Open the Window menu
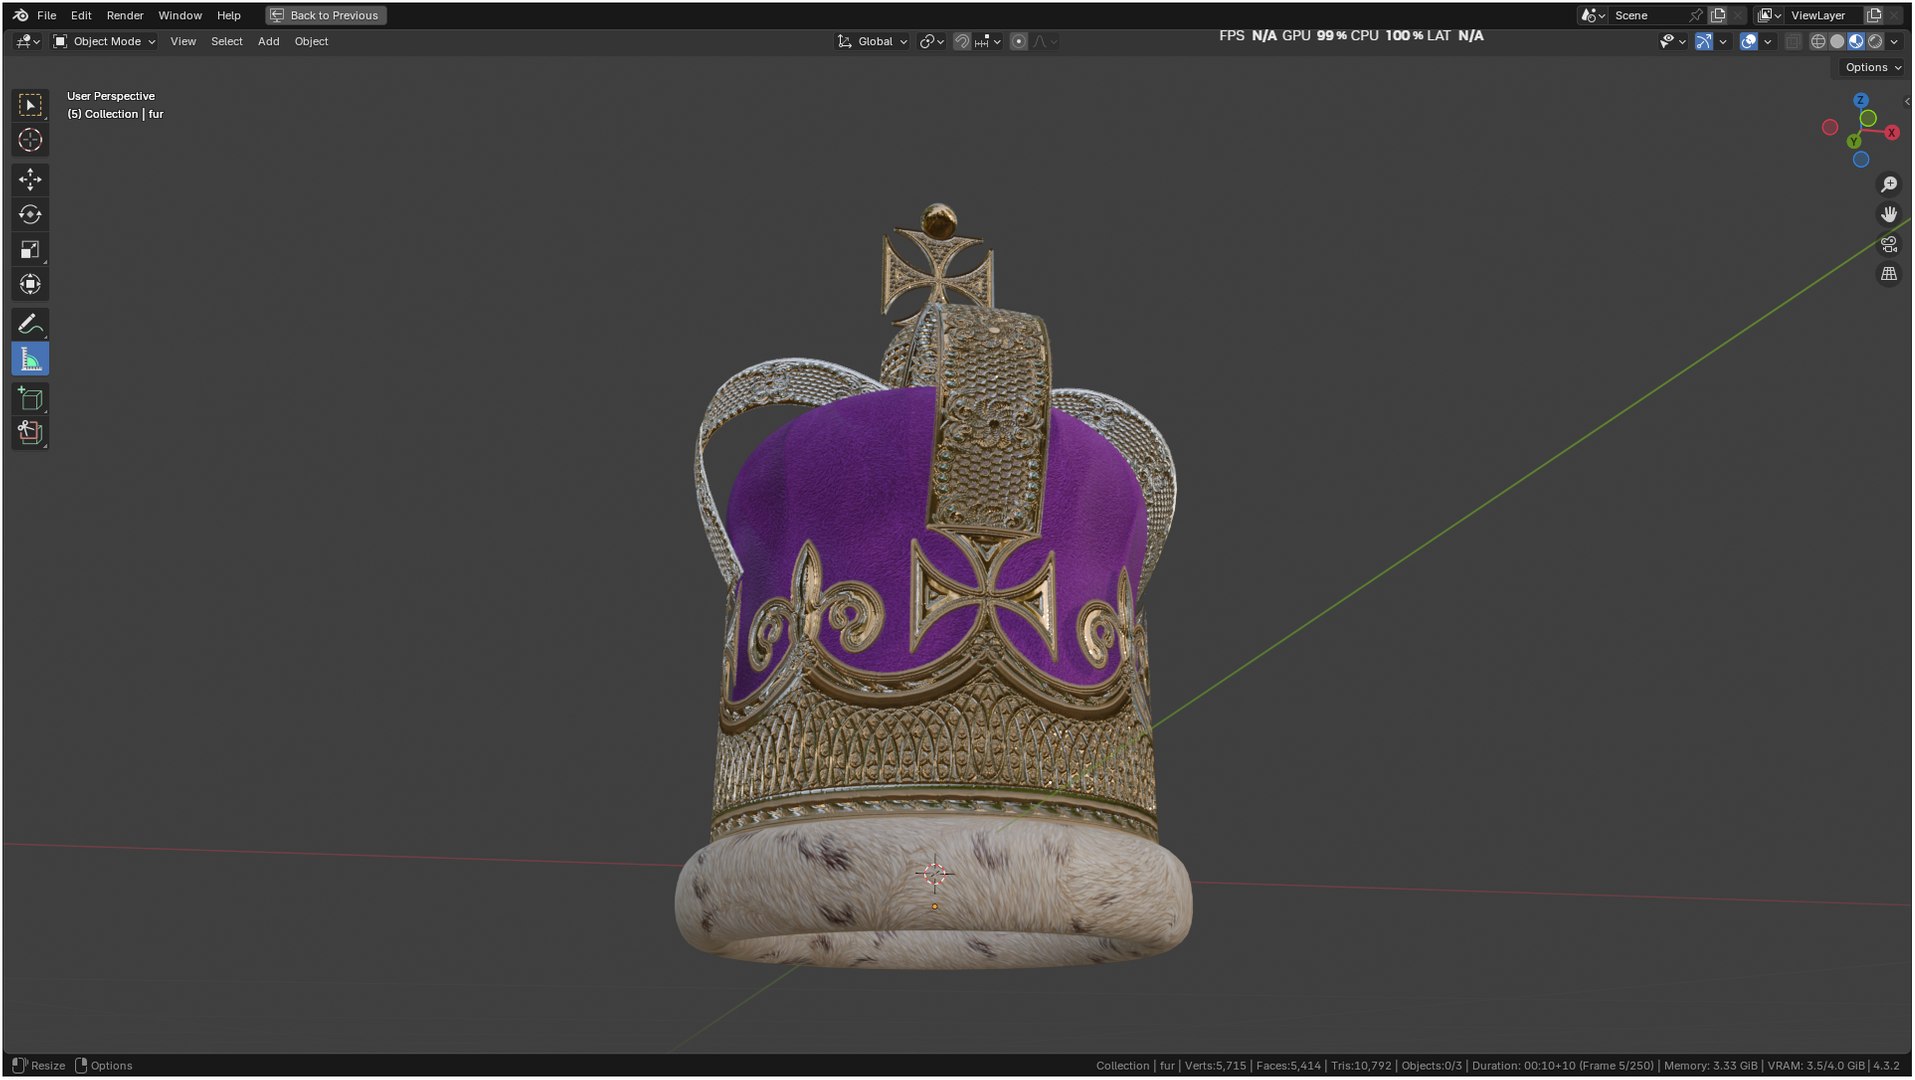Image resolution: width=1915 pixels, height=1080 pixels. [180, 15]
